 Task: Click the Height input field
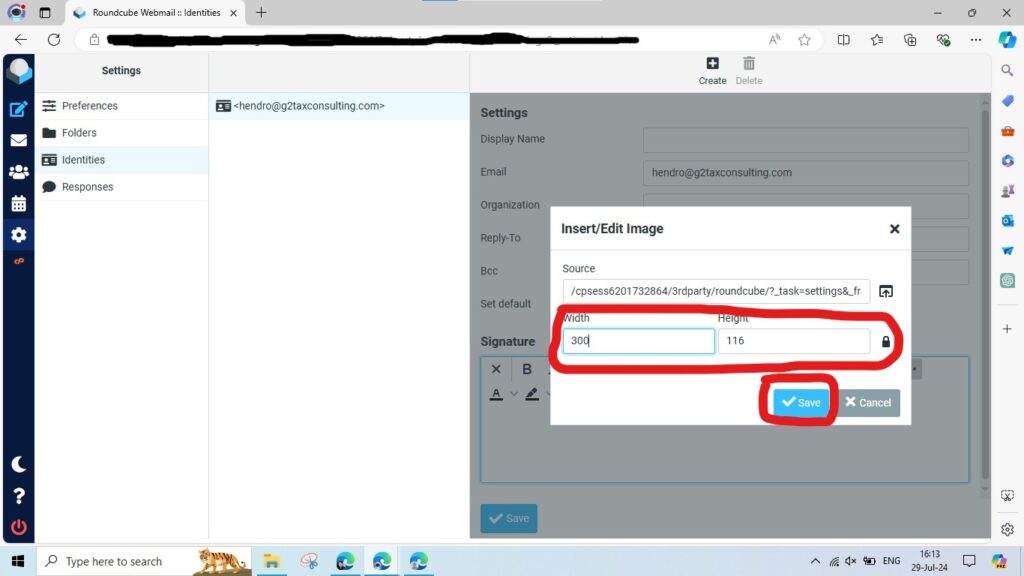click(x=793, y=341)
